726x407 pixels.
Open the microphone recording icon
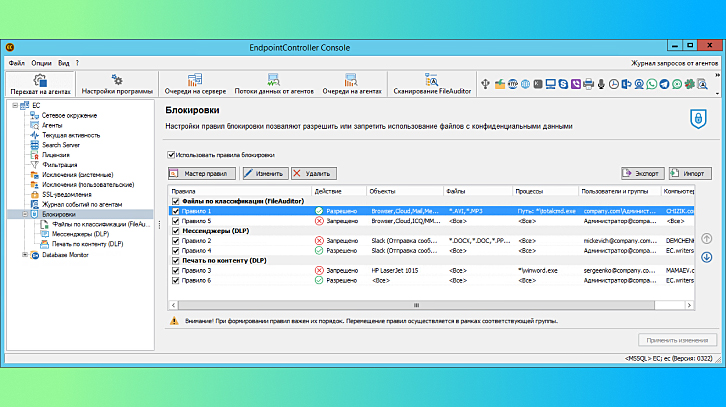(601, 84)
